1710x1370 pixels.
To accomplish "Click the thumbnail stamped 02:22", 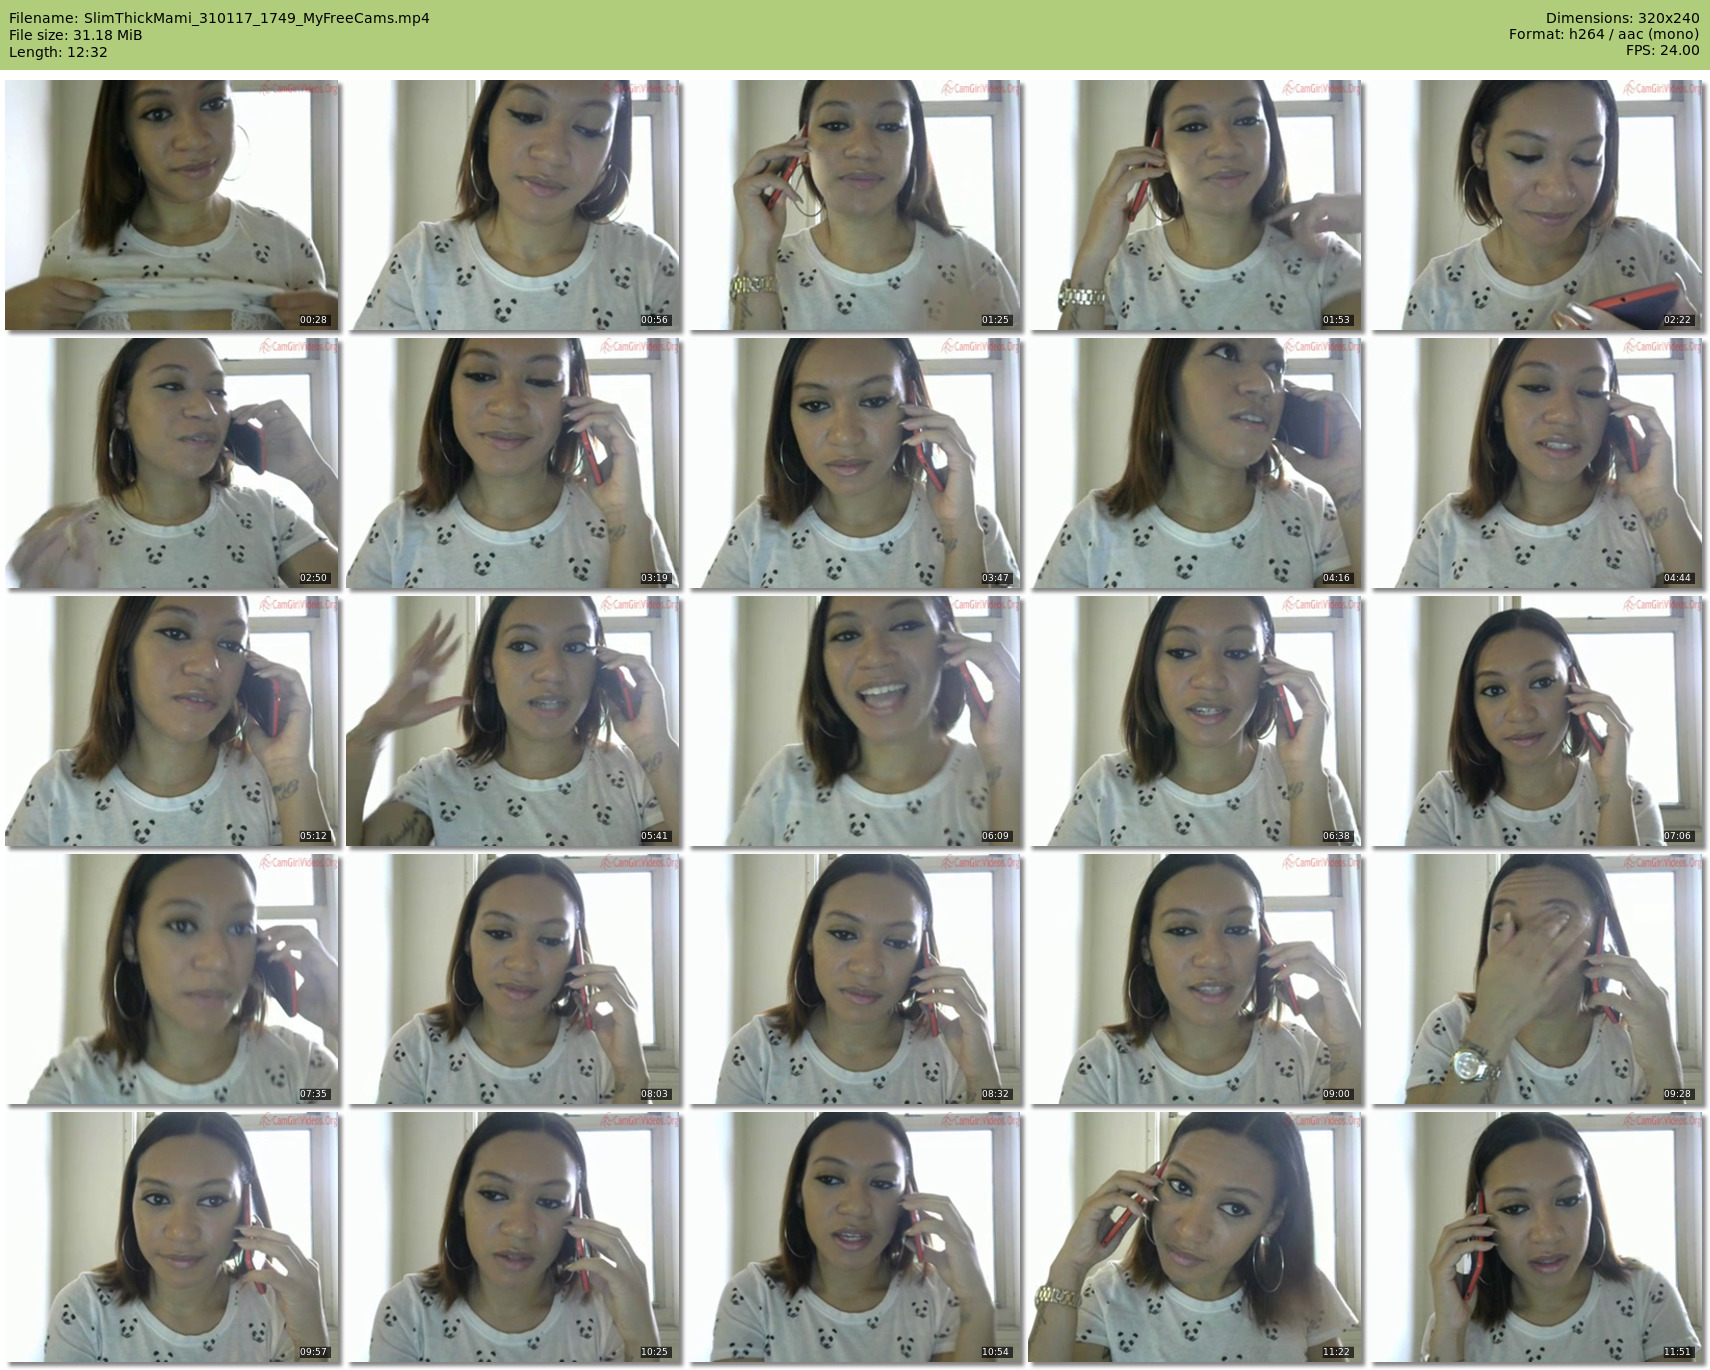I will click(x=1537, y=205).
